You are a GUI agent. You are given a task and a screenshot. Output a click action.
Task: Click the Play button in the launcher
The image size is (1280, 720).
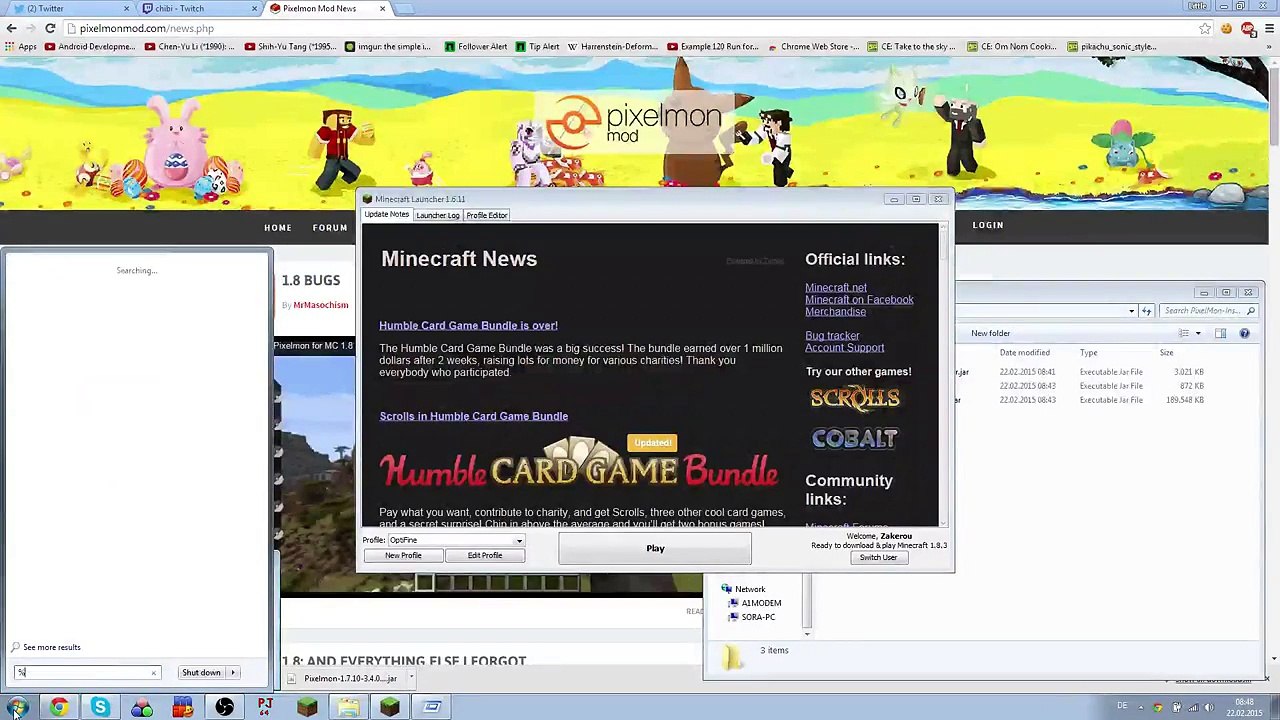pos(655,548)
